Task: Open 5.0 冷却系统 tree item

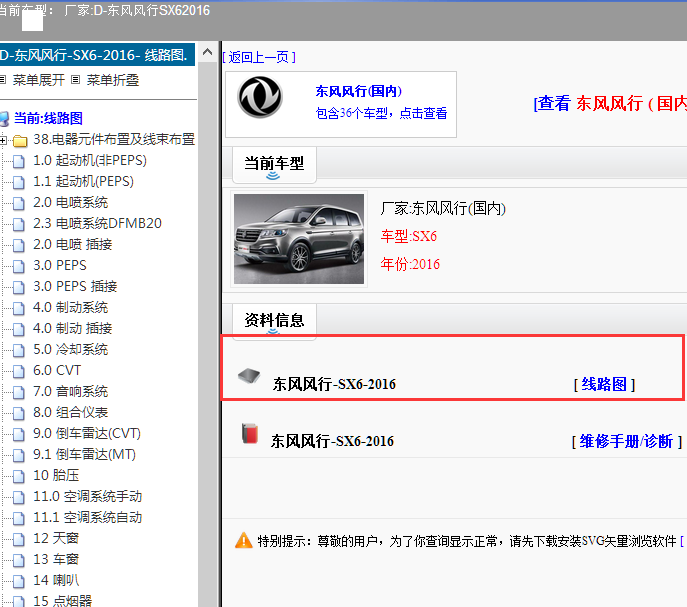Action: click(70, 349)
